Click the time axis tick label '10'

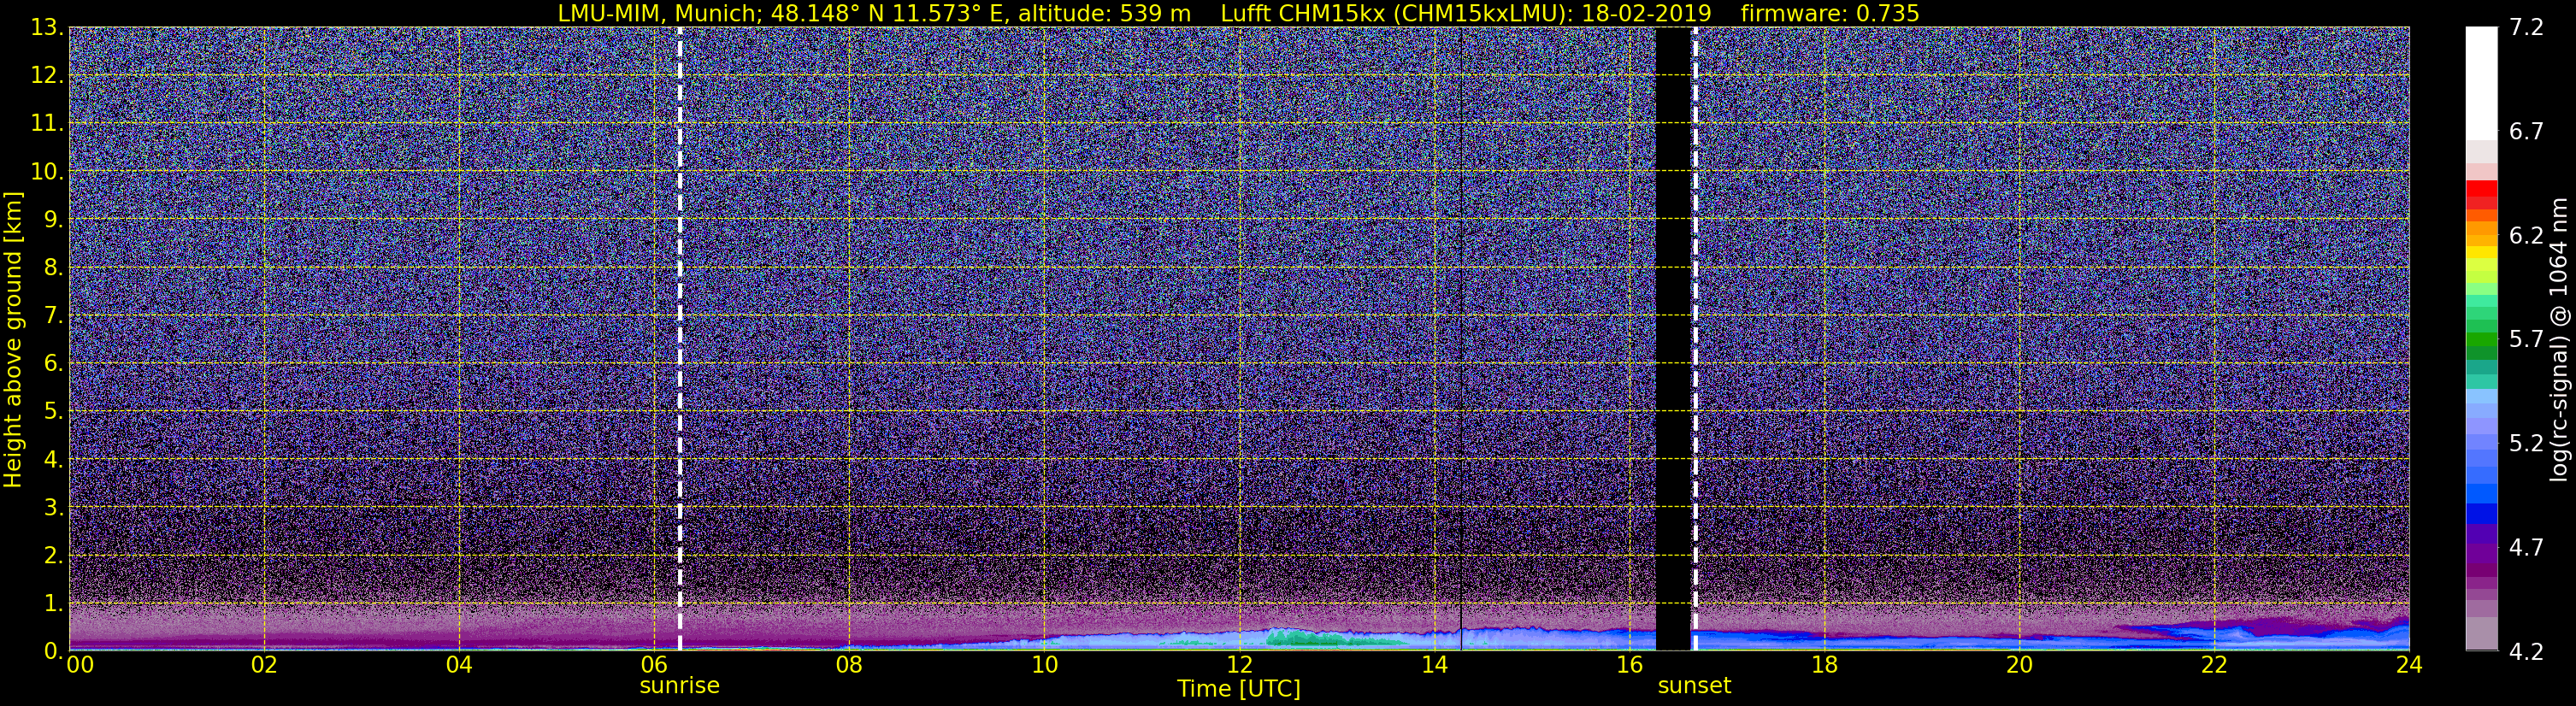[x=1044, y=665]
